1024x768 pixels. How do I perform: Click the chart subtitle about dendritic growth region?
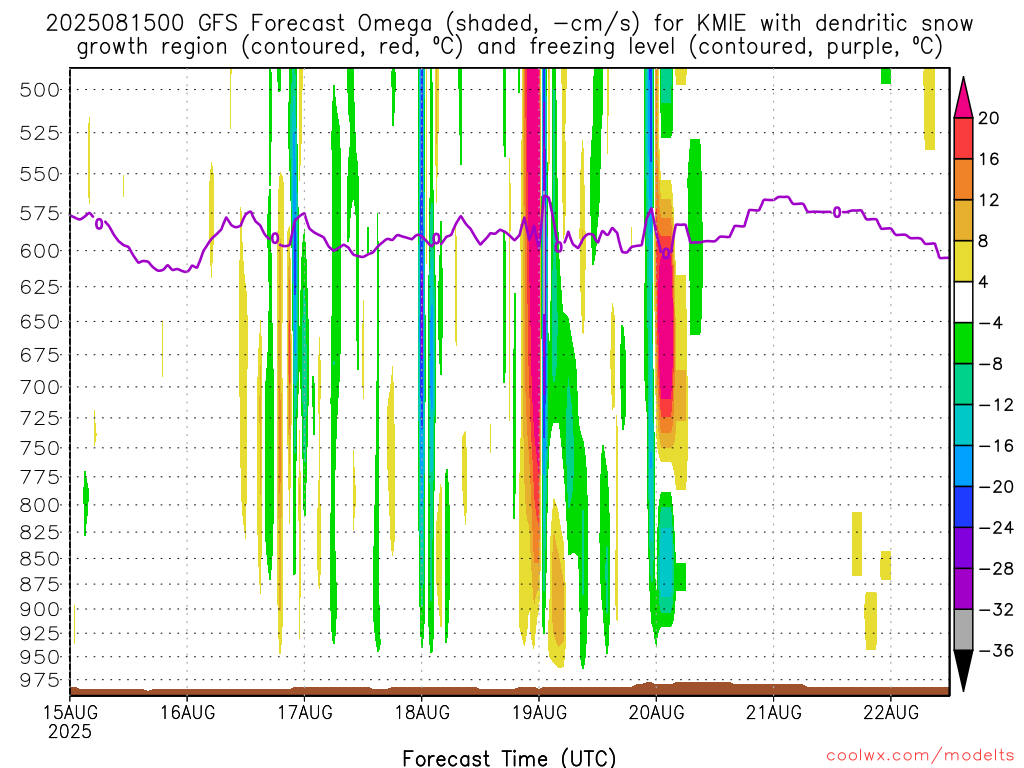pos(509,47)
